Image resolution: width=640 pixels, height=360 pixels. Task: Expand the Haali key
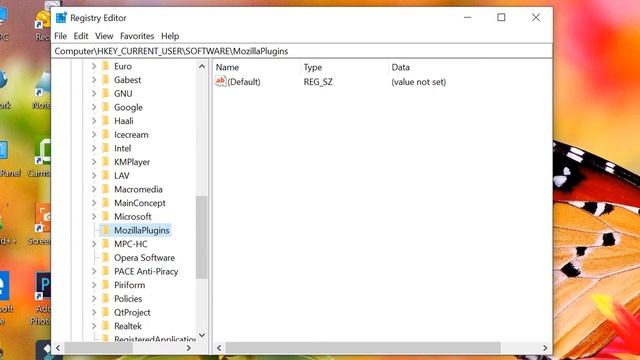94,121
